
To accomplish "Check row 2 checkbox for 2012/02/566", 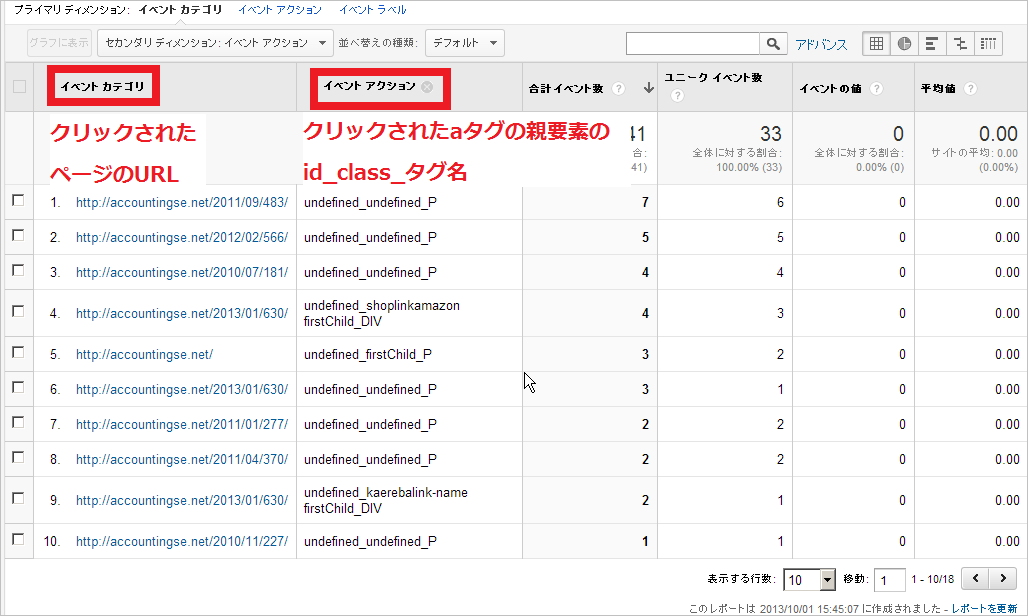I will 18,235.
